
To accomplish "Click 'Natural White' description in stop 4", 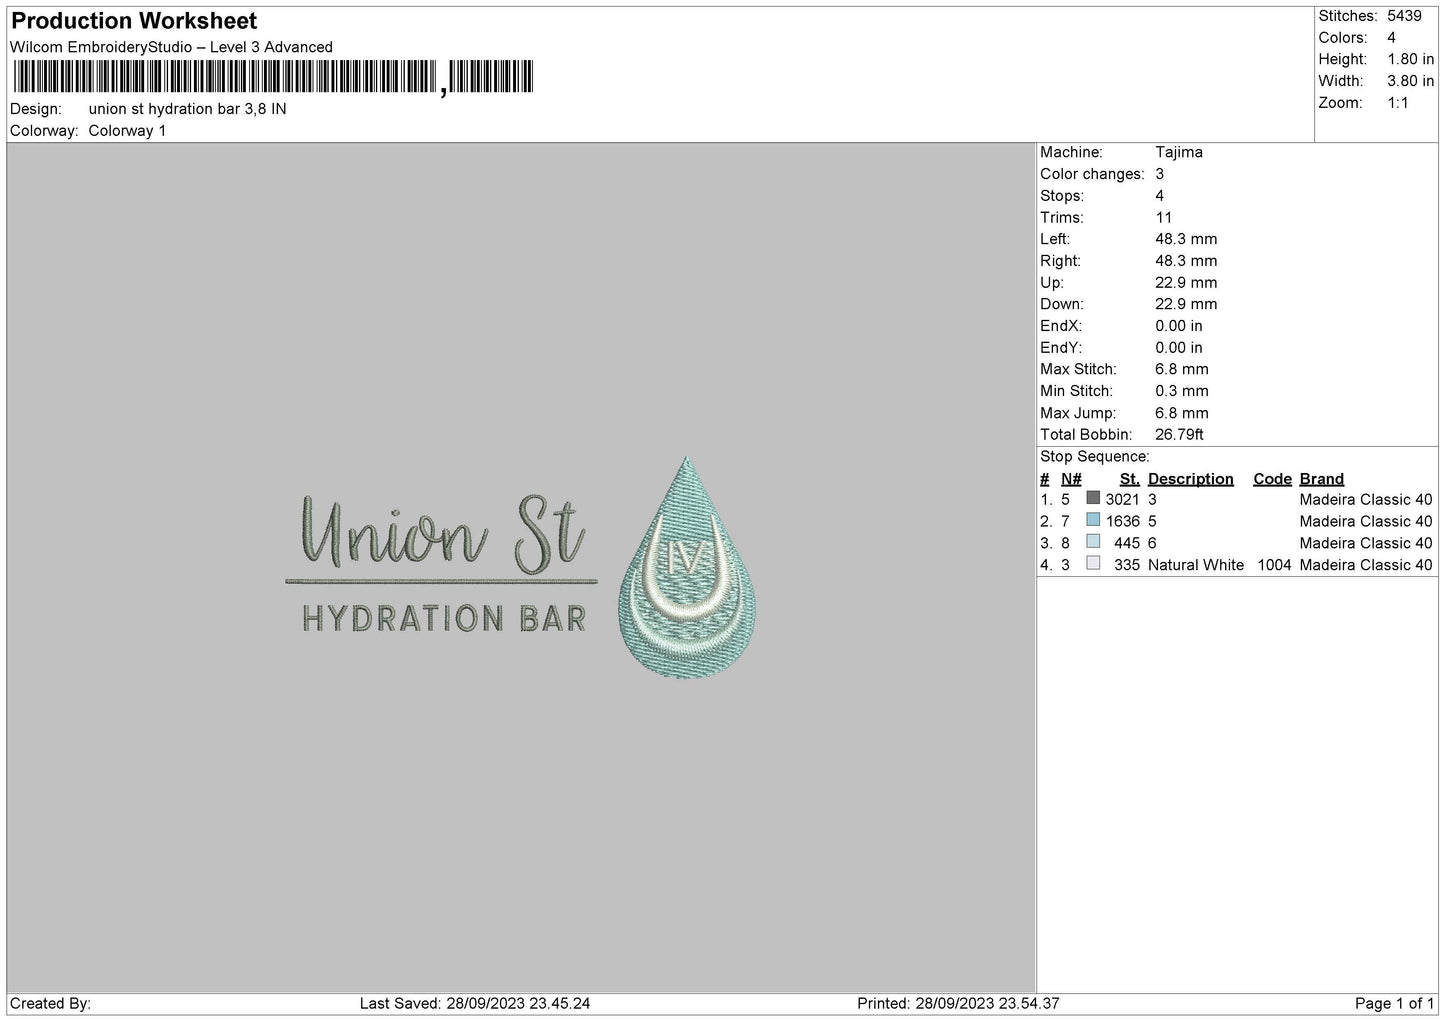I will 1196,565.
